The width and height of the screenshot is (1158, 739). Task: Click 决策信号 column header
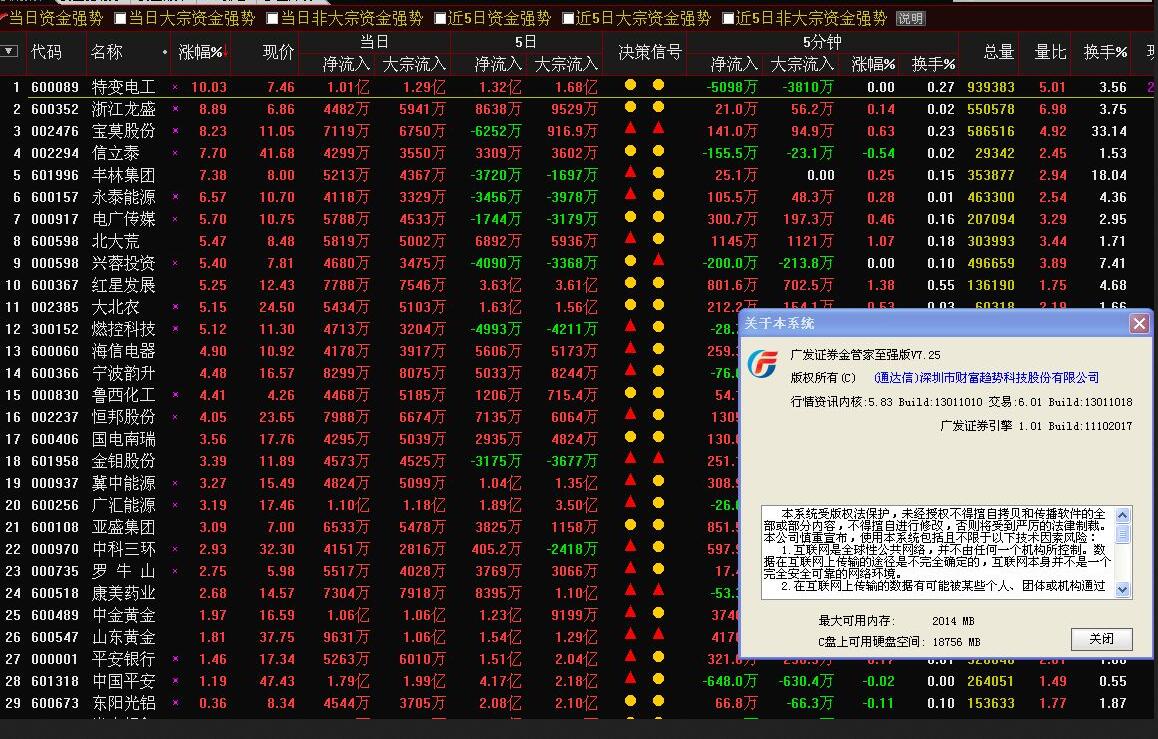[x=650, y=52]
